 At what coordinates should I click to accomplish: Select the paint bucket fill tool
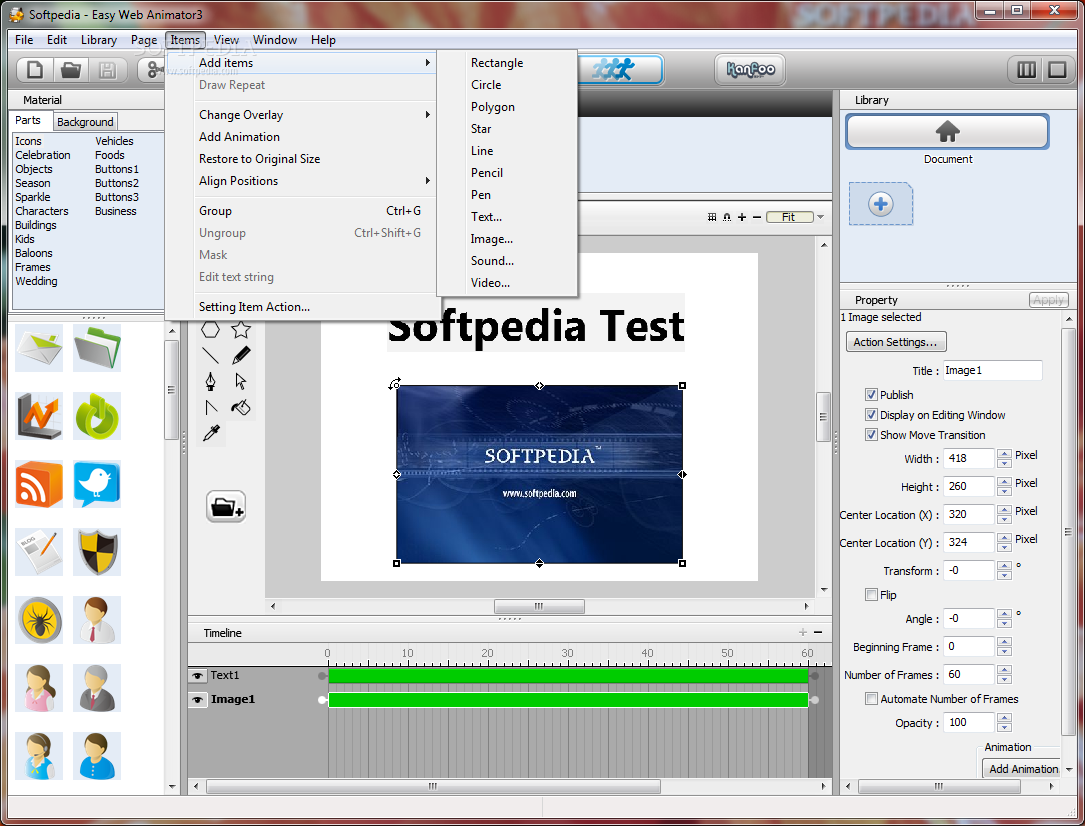coord(241,407)
